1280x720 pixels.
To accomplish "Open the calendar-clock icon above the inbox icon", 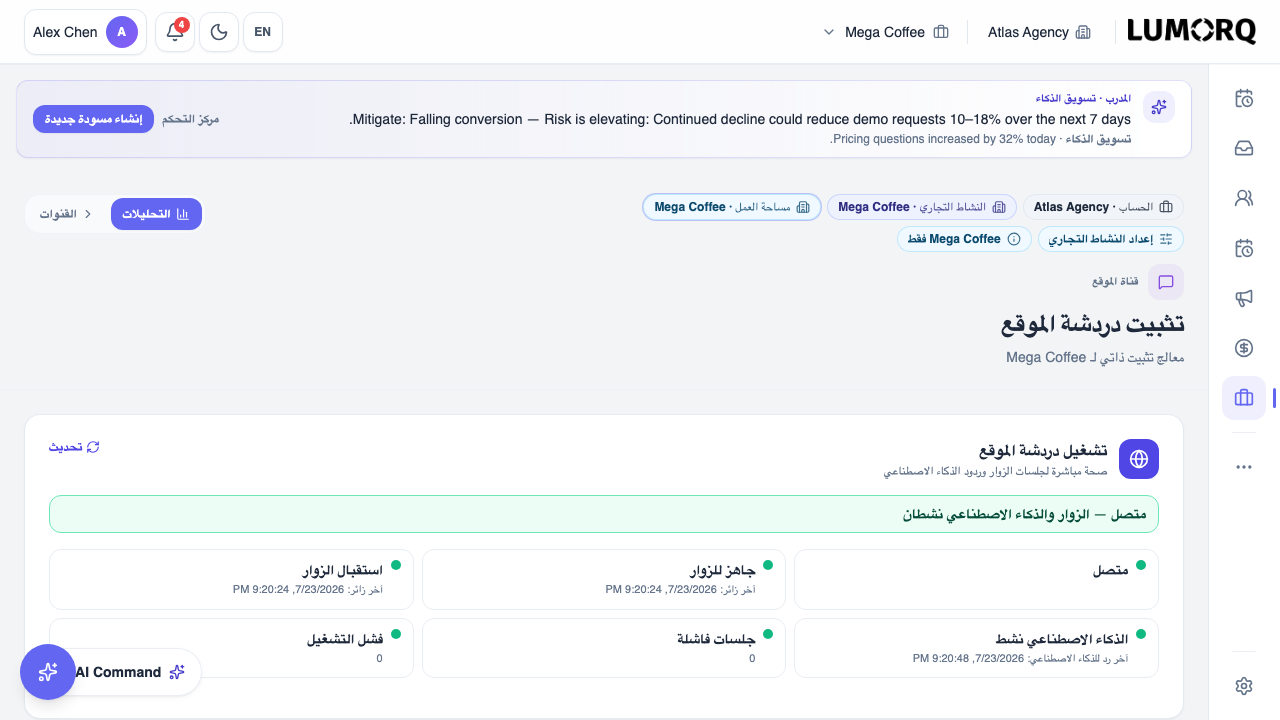I will click(x=1244, y=98).
